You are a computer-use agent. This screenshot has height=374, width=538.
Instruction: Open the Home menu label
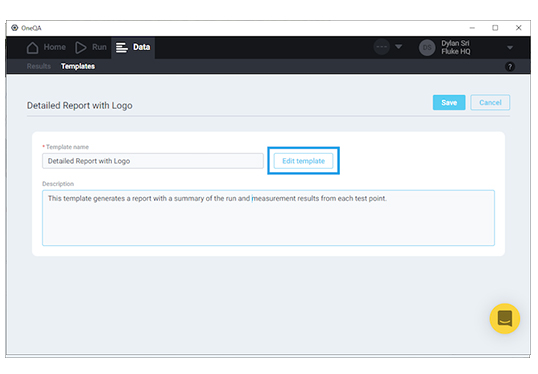(x=55, y=47)
